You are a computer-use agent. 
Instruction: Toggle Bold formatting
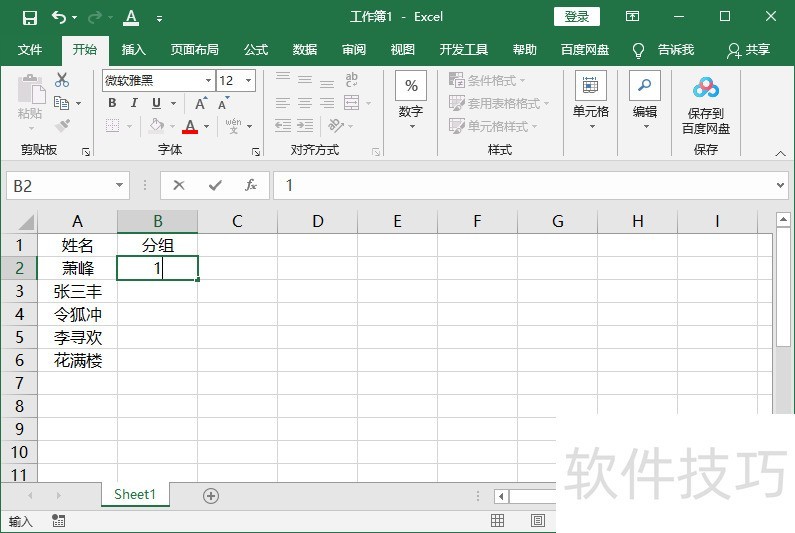[x=113, y=103]
